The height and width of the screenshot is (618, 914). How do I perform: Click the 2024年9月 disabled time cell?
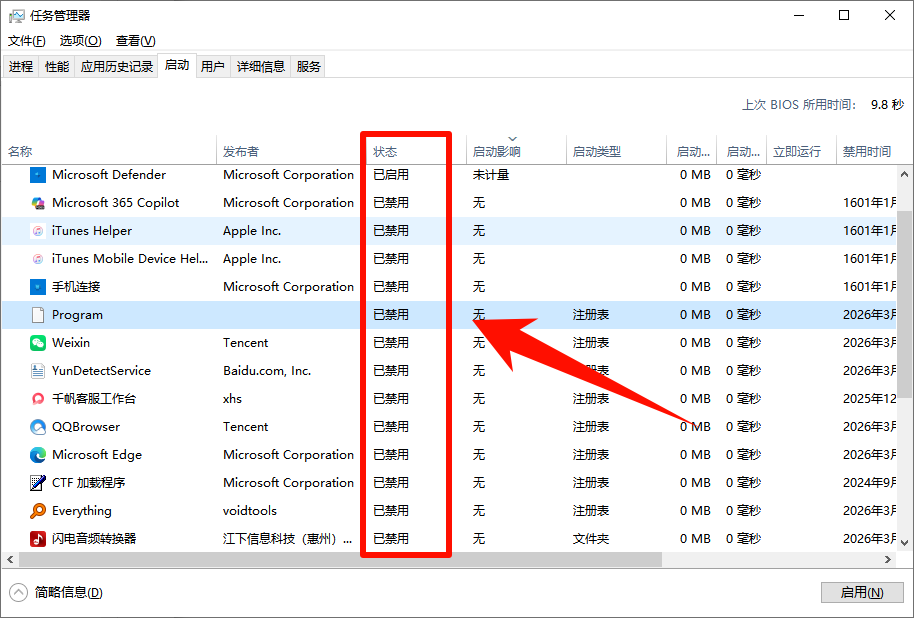[x=869, y=483]
